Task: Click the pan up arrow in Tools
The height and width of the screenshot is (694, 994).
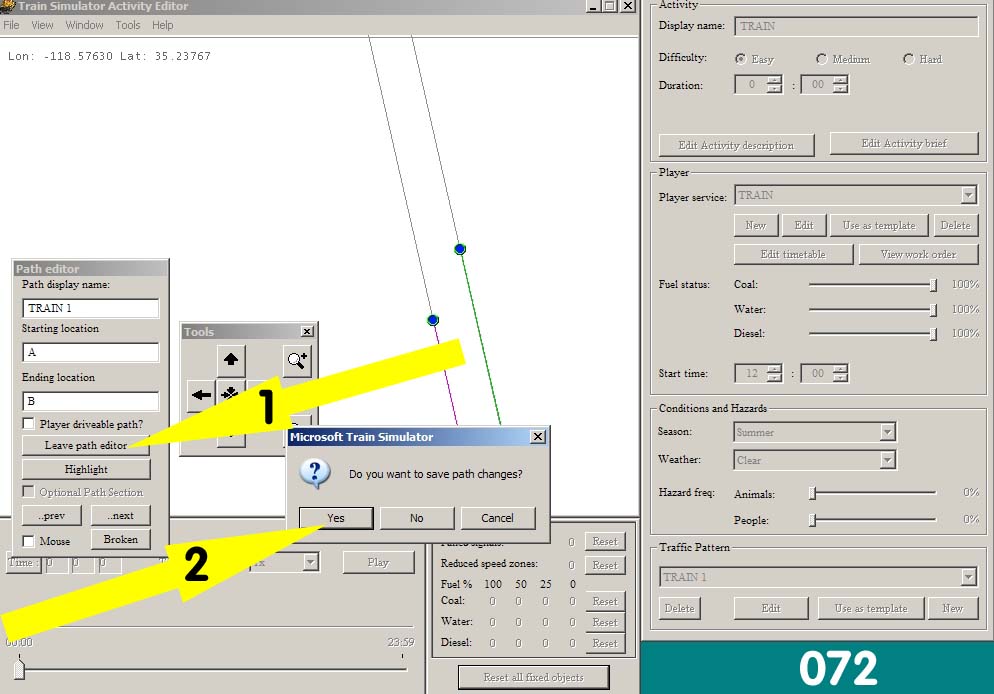Action: (231, 360)
